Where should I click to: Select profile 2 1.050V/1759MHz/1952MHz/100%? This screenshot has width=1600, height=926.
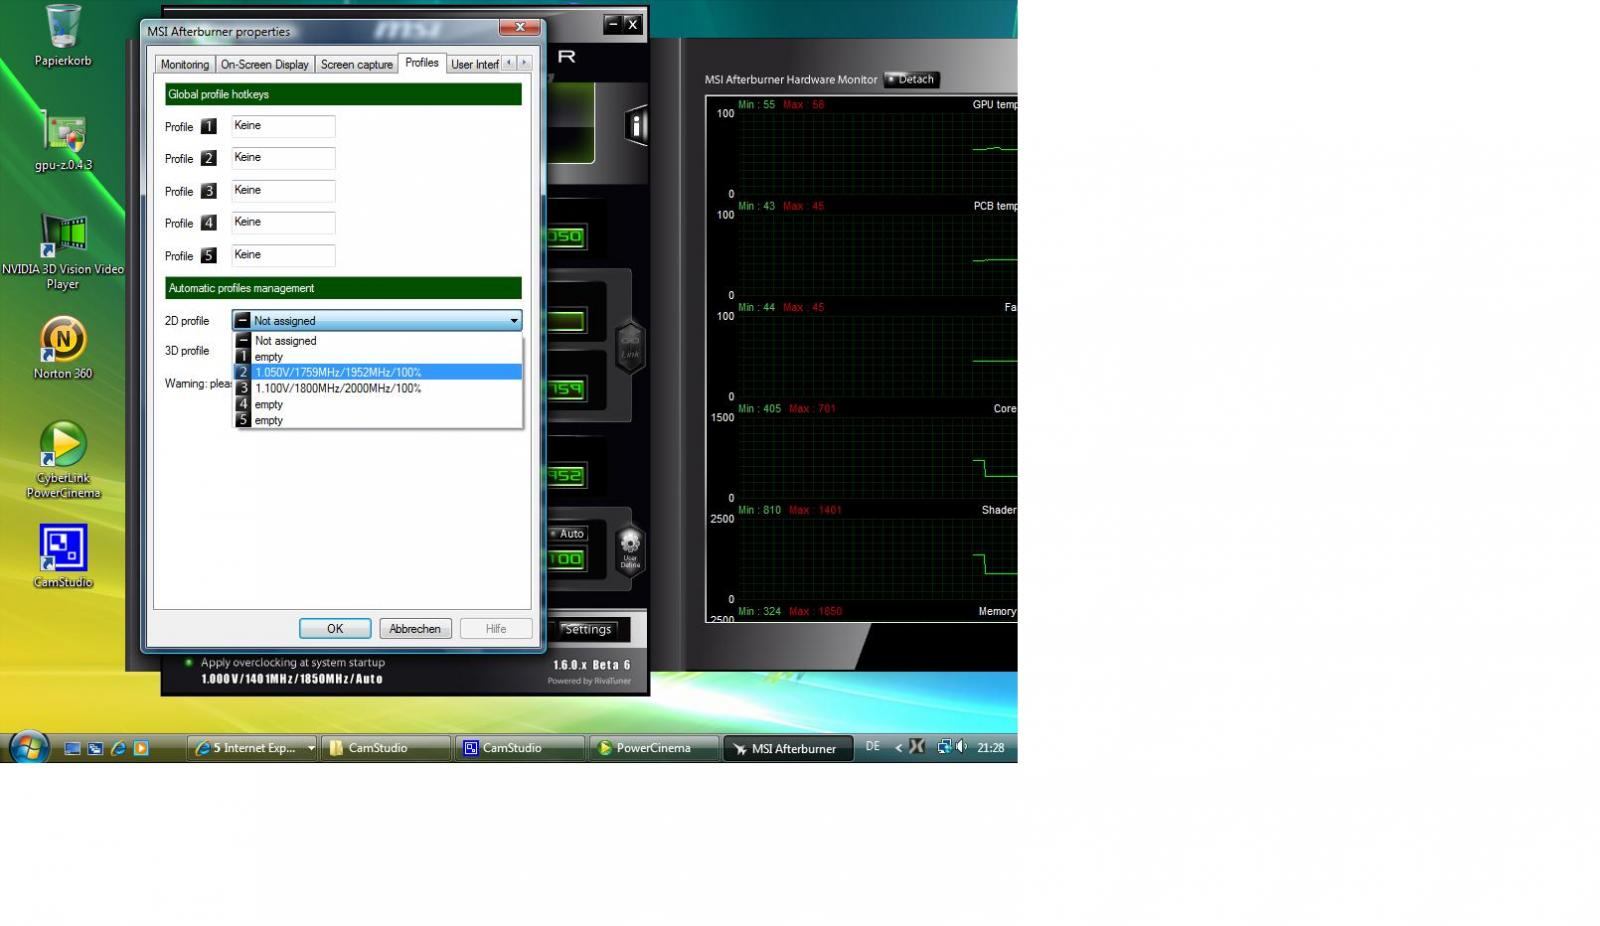[x=378, y=372]
